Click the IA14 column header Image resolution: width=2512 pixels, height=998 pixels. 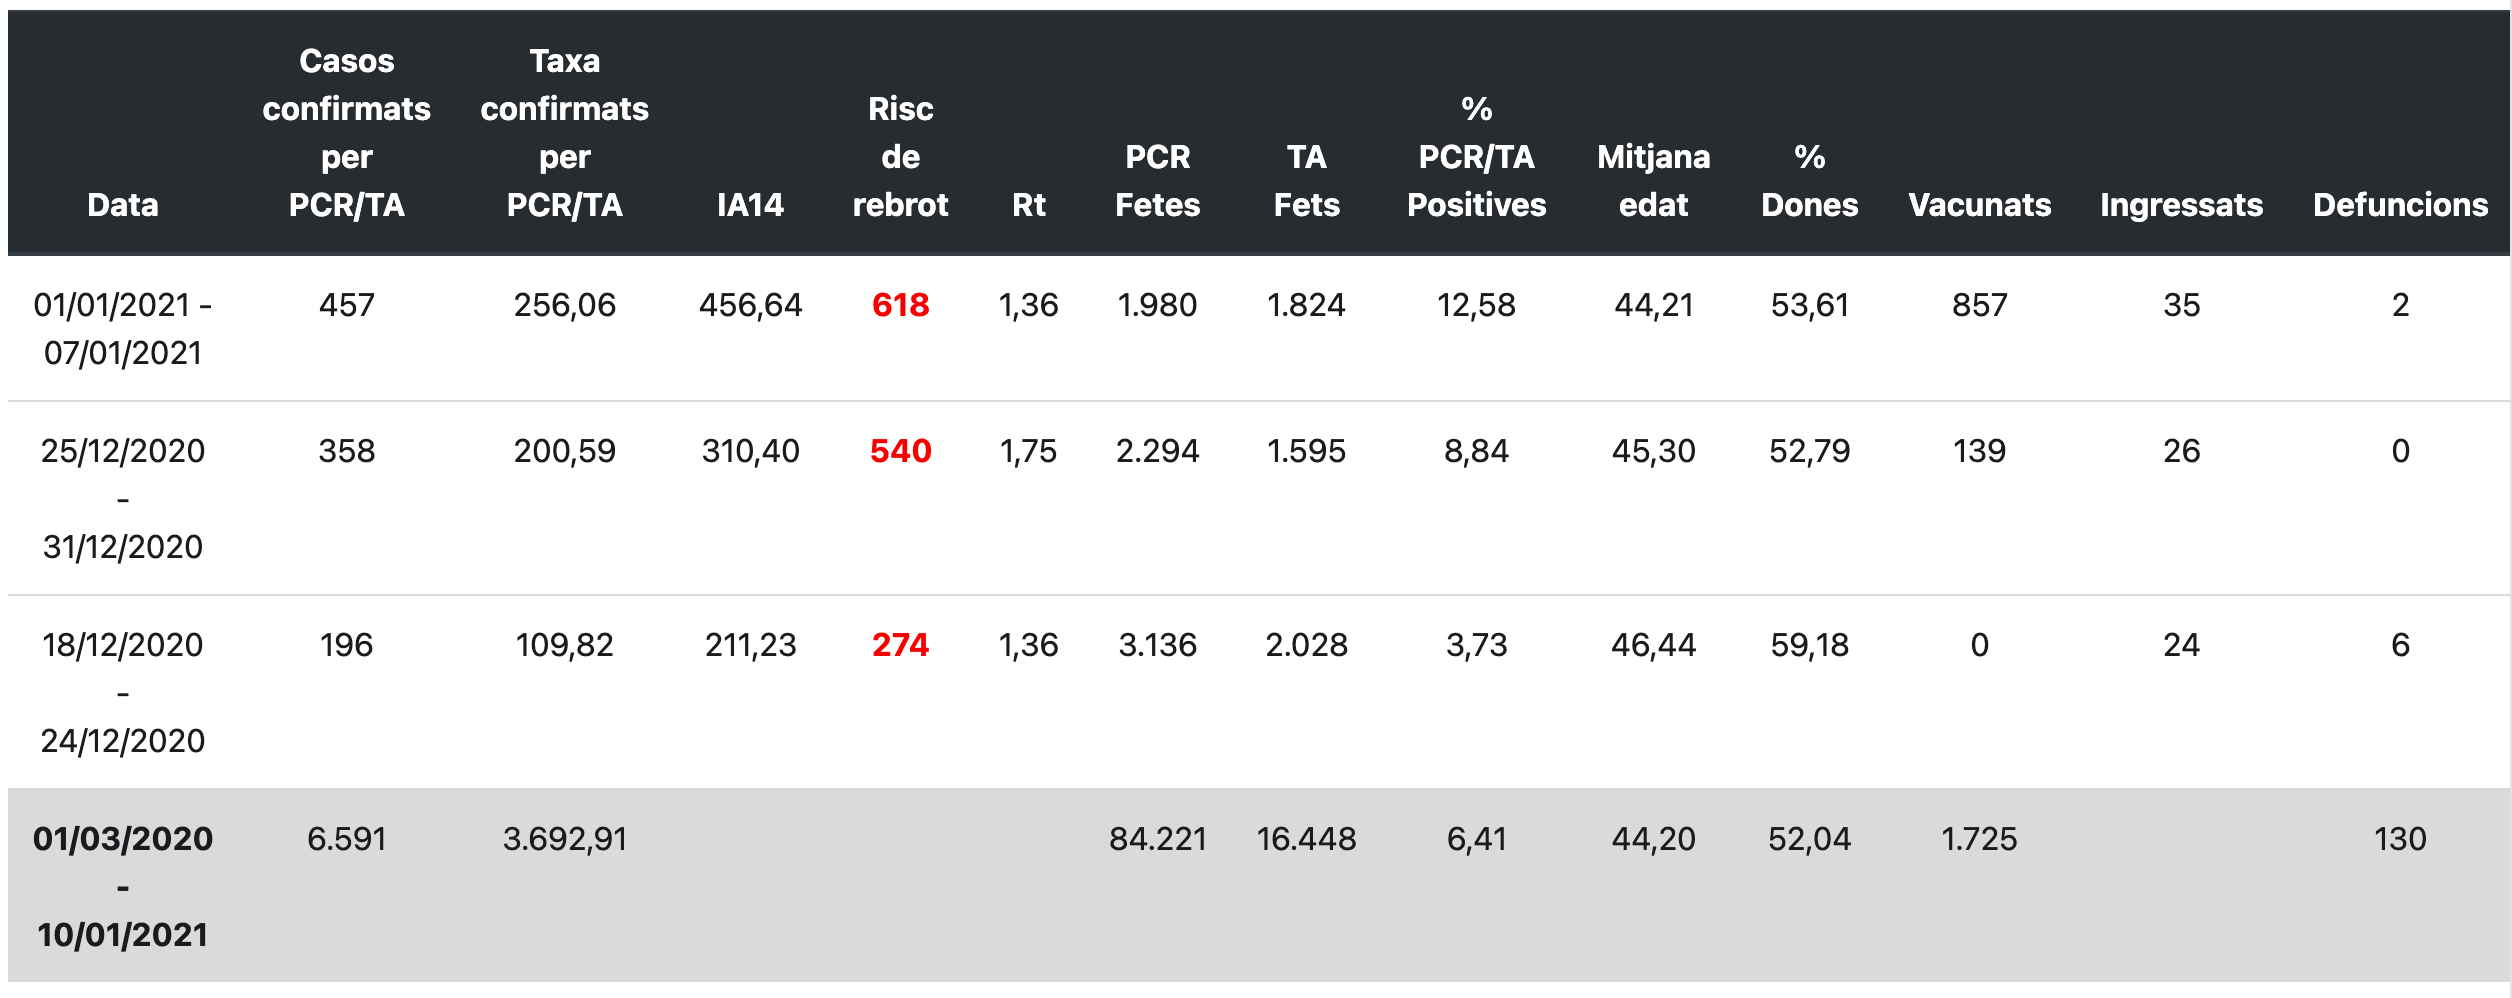[x=750, y=205]
